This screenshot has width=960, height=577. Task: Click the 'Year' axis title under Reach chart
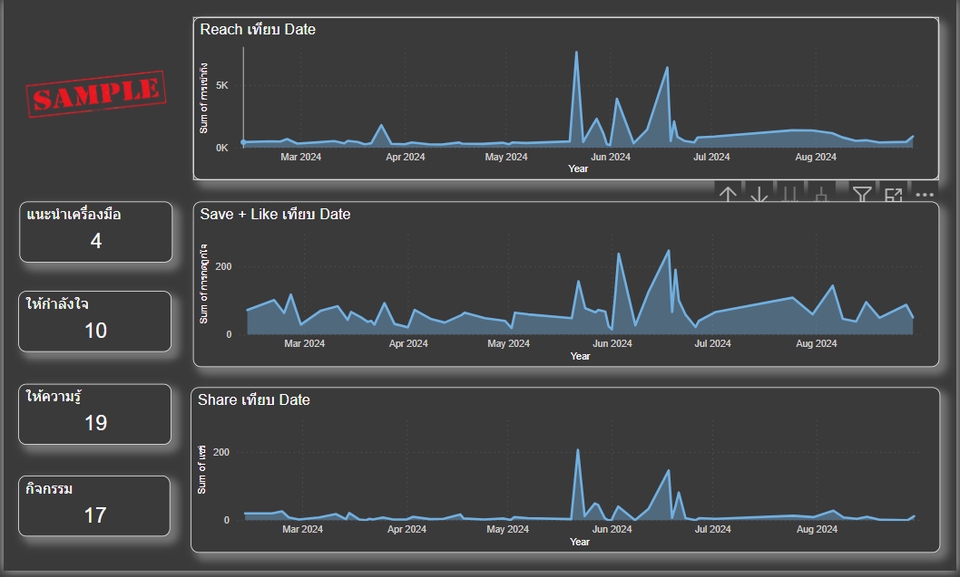tap(578, 168)
